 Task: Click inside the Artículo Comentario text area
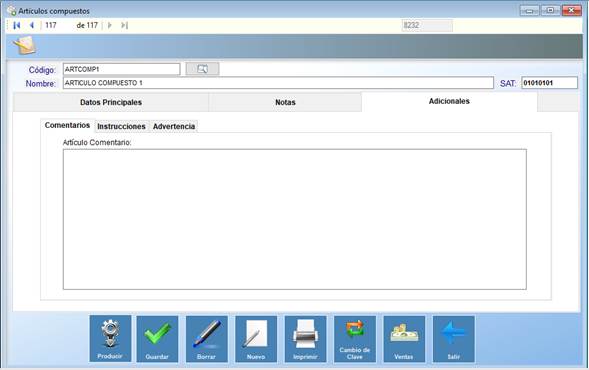click(x=294, y=219)
